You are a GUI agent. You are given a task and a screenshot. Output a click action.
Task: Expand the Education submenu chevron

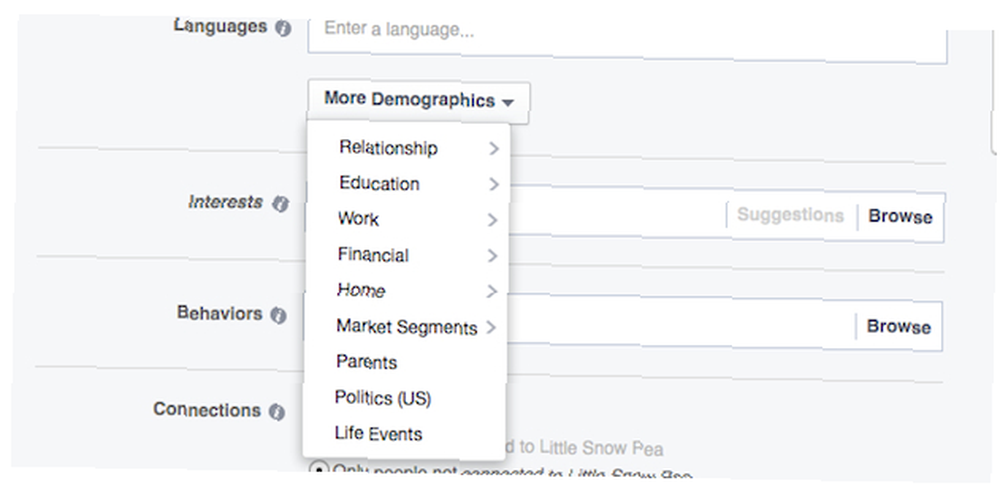coord(494,184)
